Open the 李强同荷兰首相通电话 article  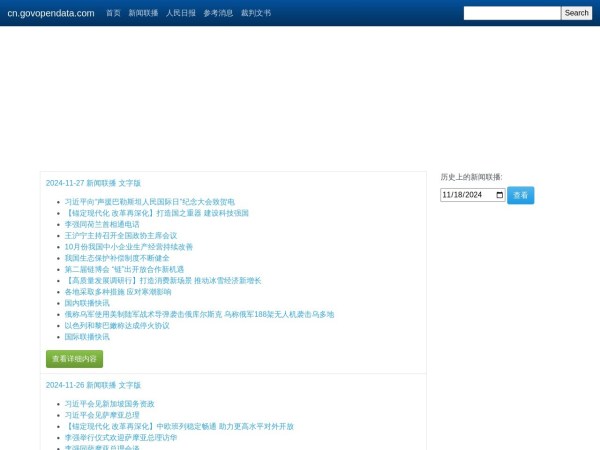(x=102, y=225)
